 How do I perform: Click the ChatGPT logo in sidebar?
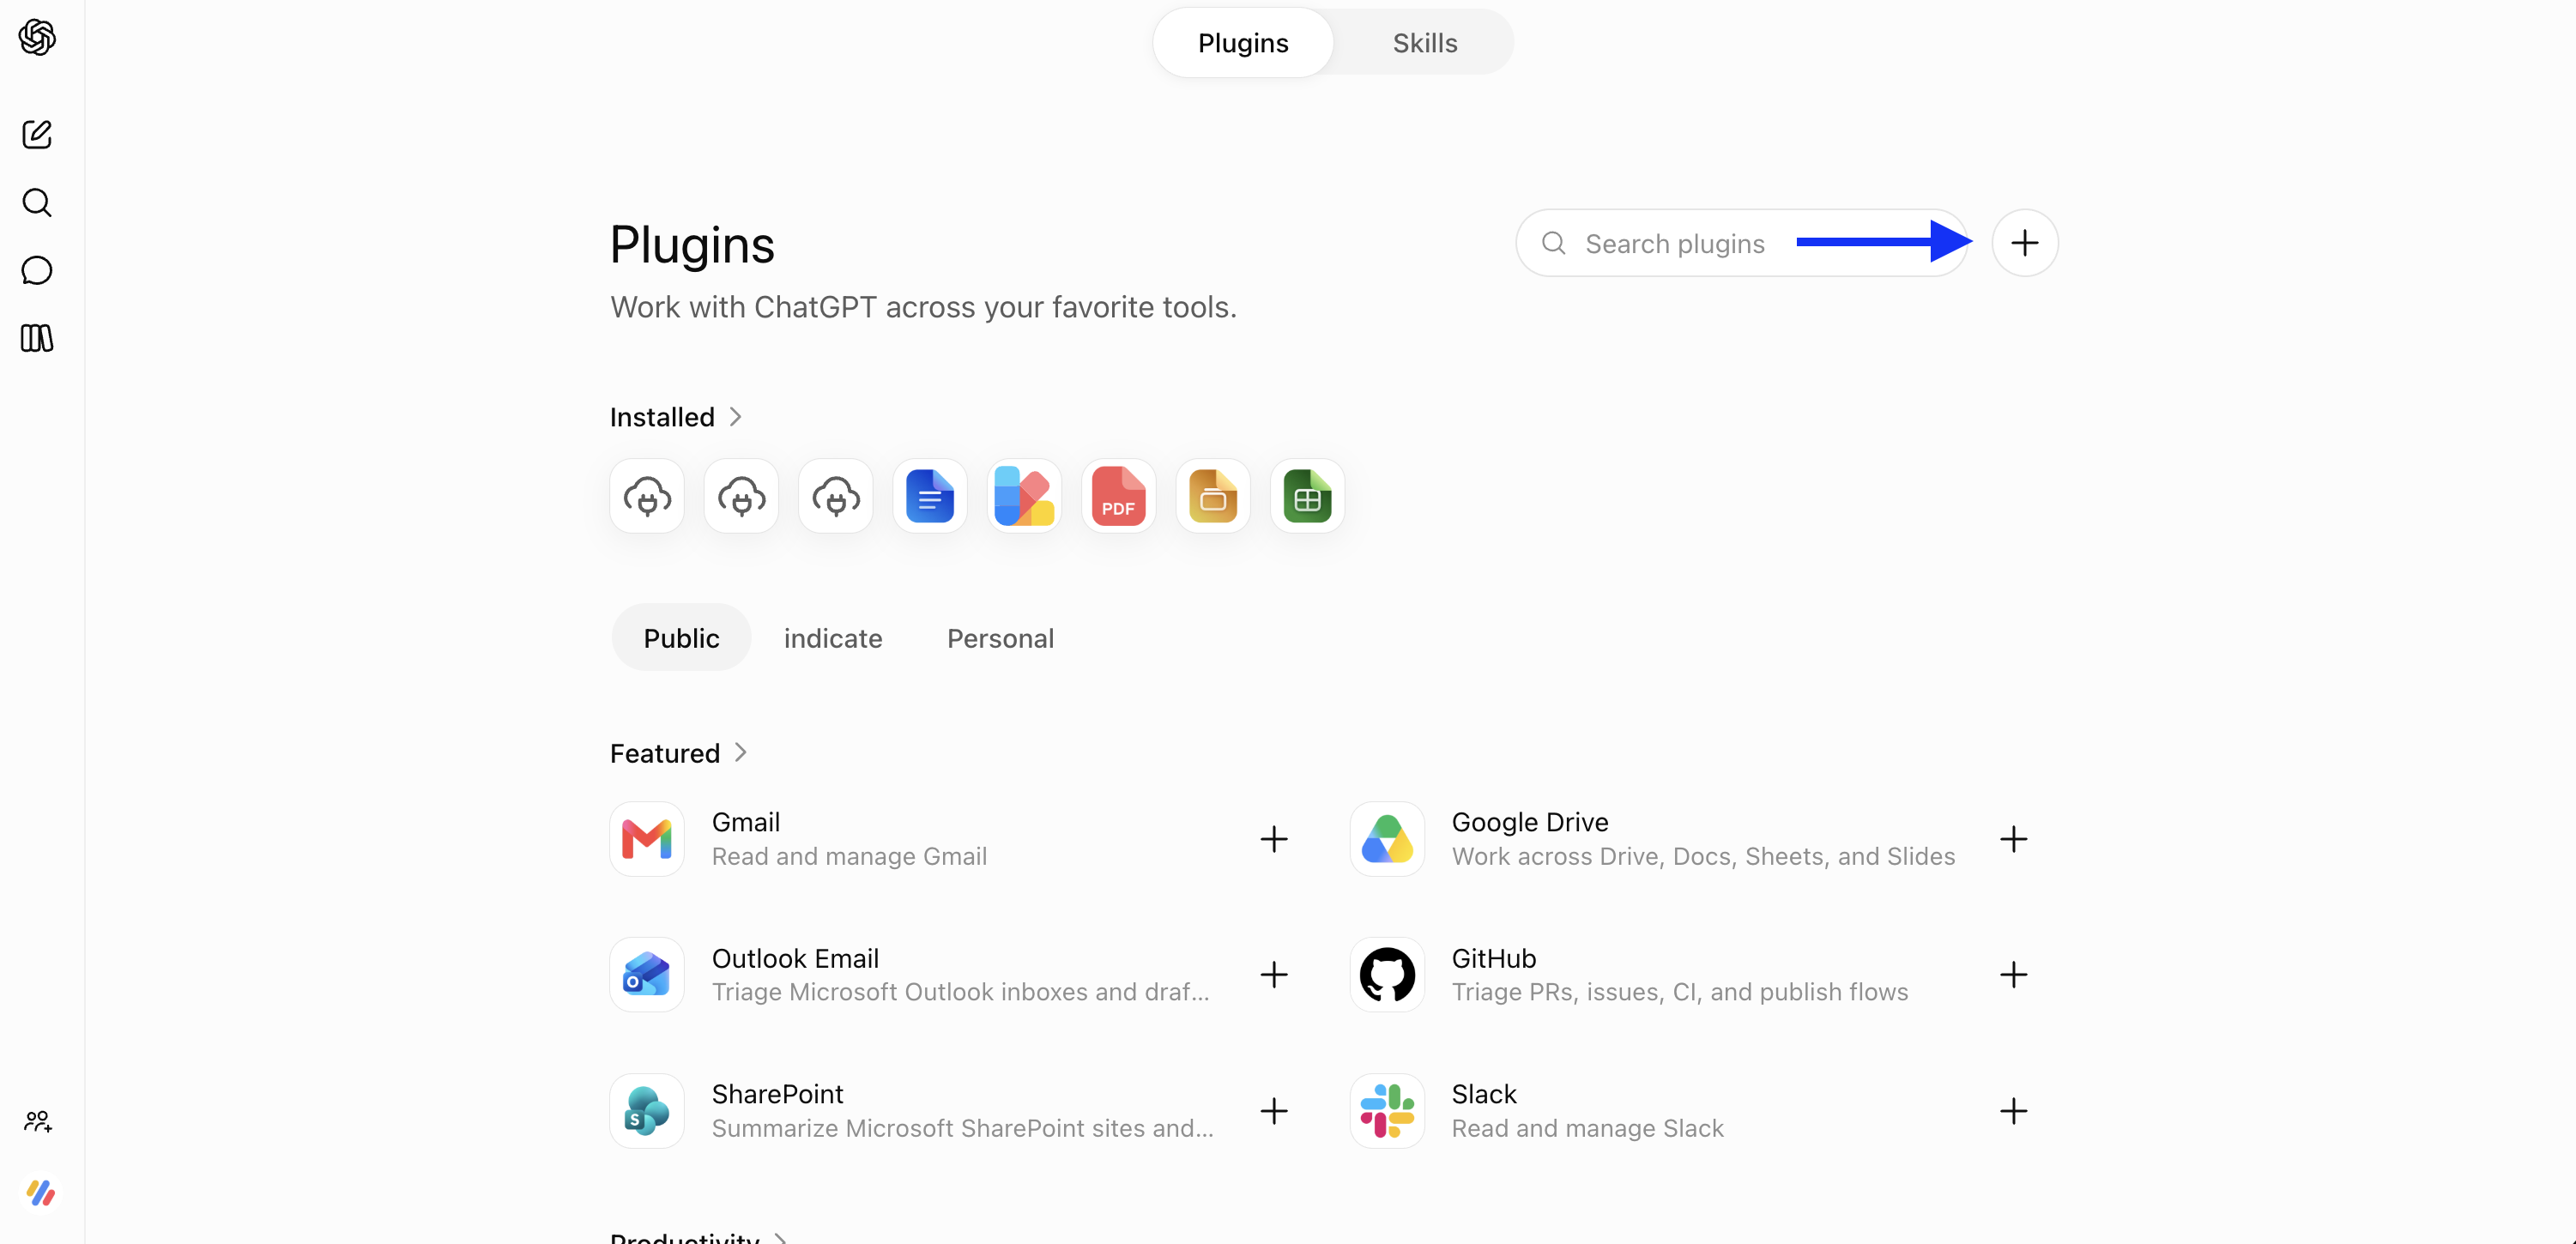pos(37,38)
